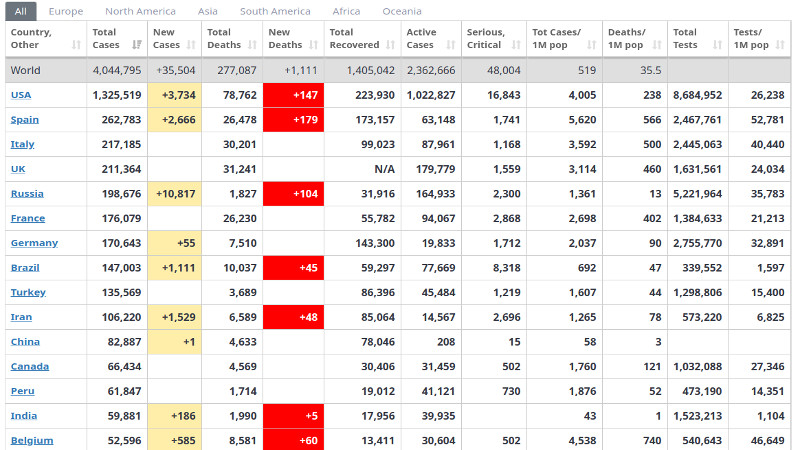Click USA's yellow new cases cell
The height and width of the screenshot is (450, 800).
click(x=174, y=95)
